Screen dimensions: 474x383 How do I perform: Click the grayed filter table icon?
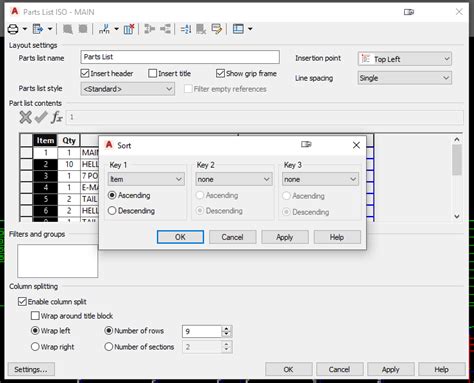[x=201, y=29]
